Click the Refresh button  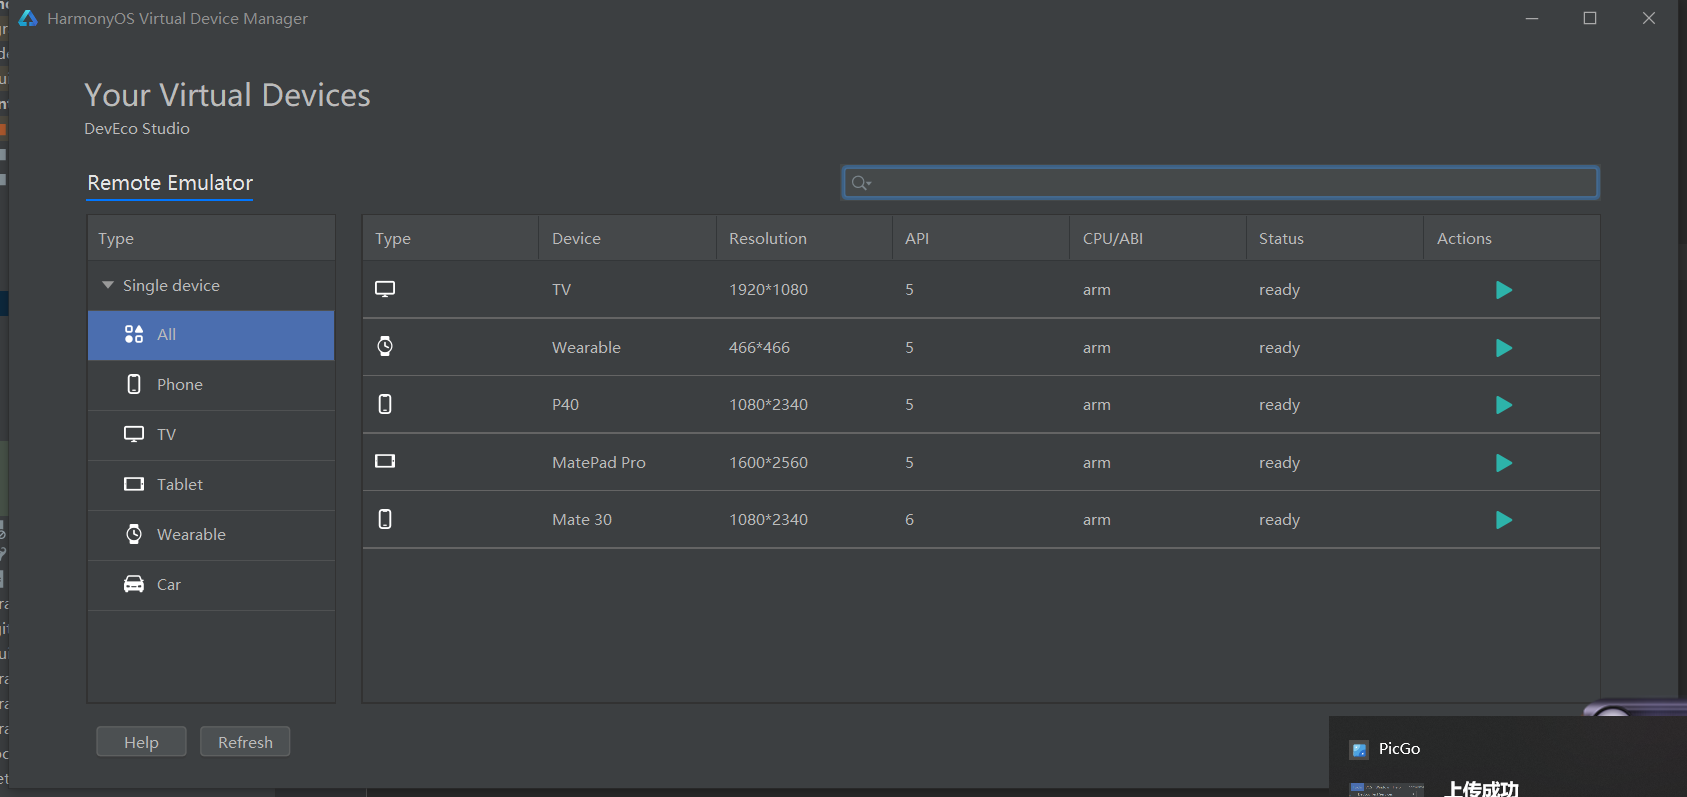pyautogui.click(x=245, y=742)
